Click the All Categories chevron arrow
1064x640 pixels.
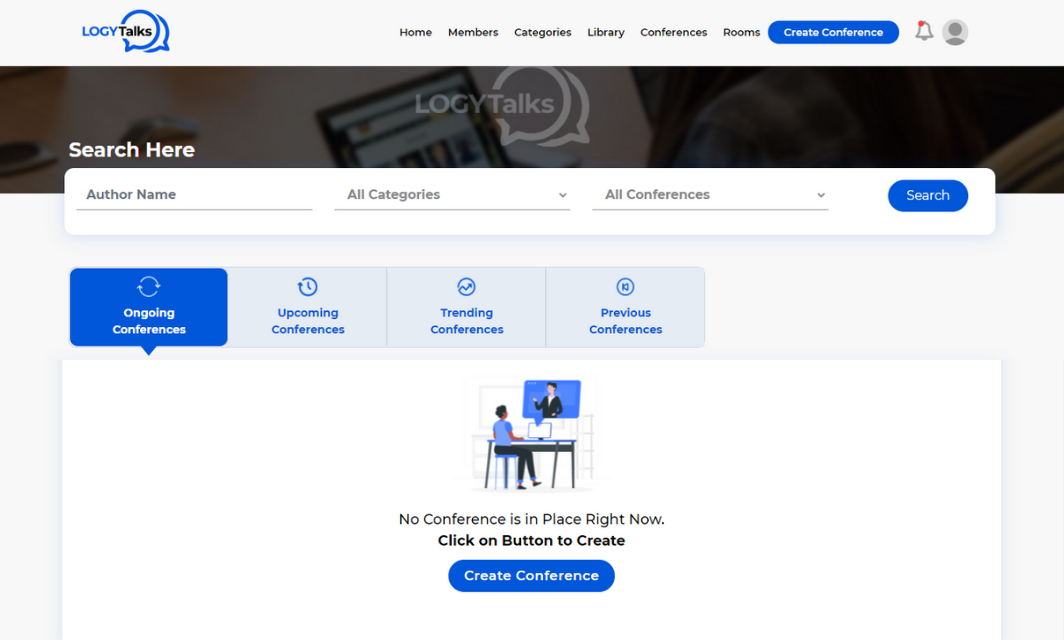[563, 195]
